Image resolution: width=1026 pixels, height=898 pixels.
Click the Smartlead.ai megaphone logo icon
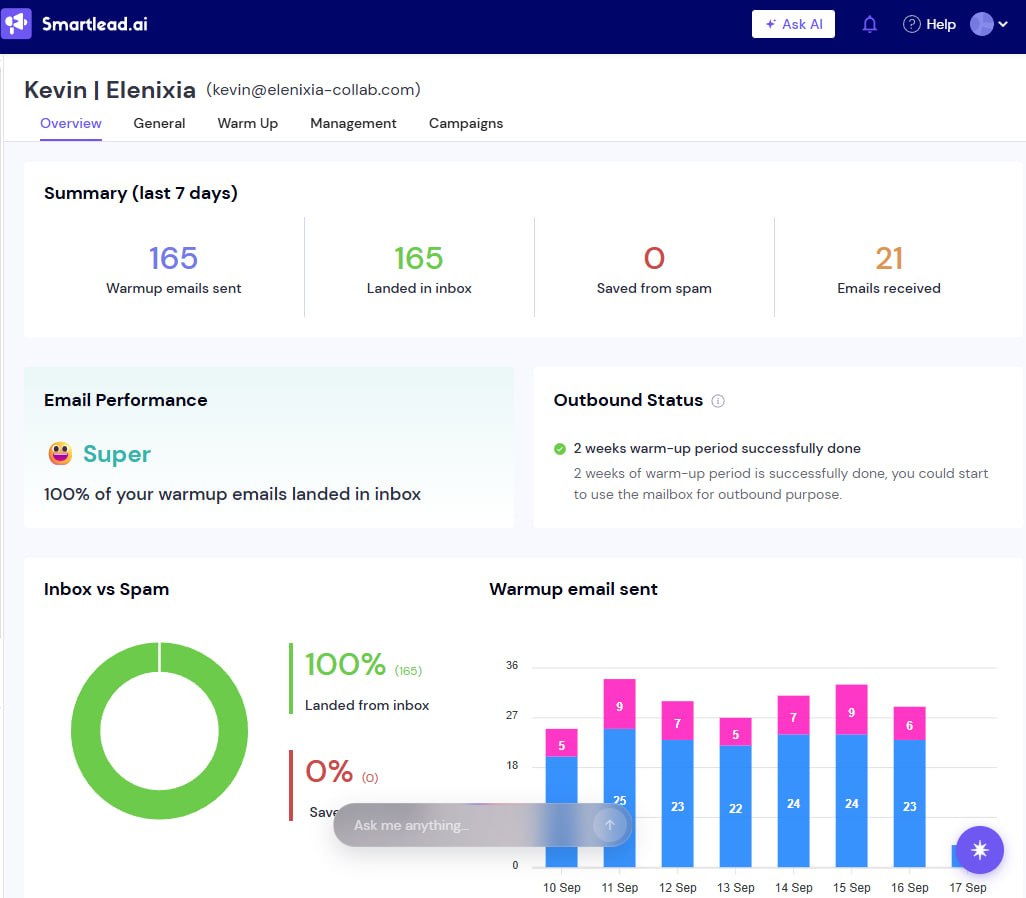point(16,24)
